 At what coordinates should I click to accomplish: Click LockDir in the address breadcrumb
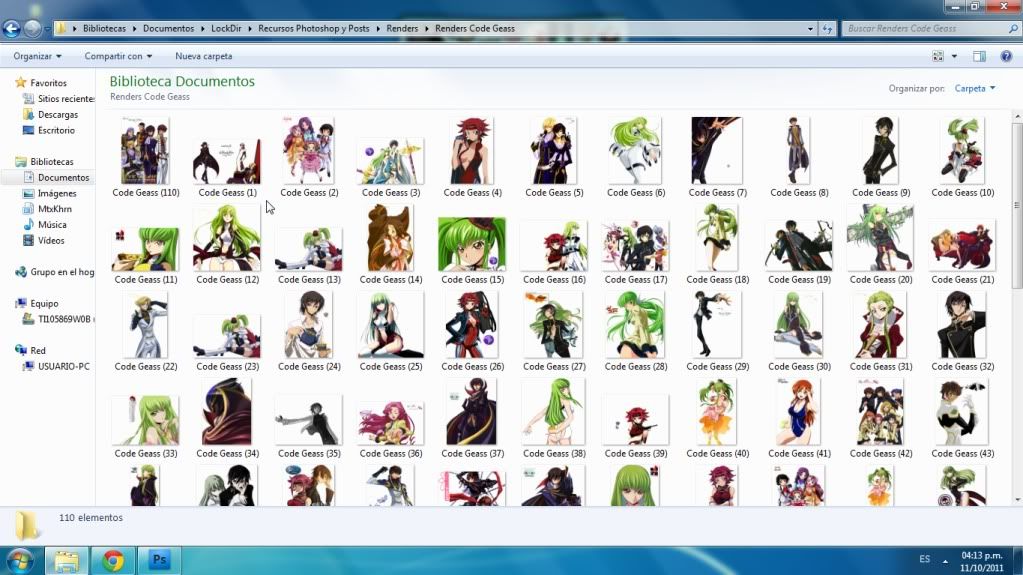[226, 29]
